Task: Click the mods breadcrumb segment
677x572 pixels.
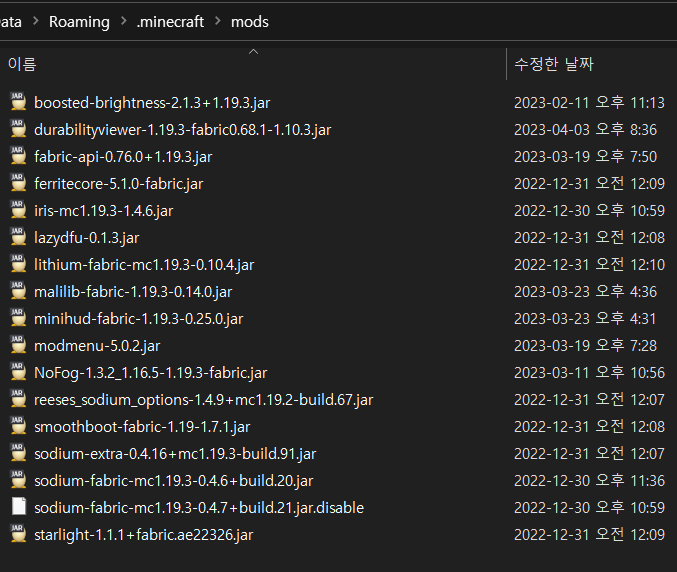Action: (x=250, y=22)
